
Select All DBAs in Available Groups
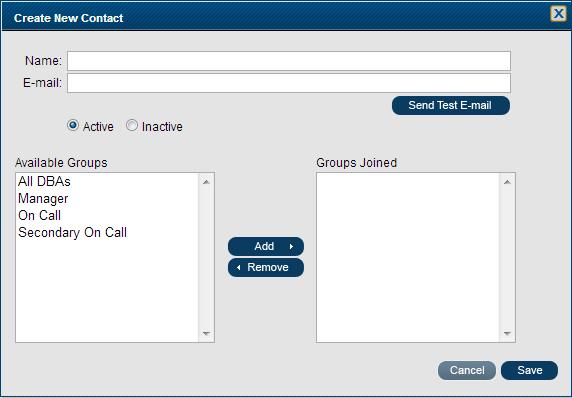[44, 181]
